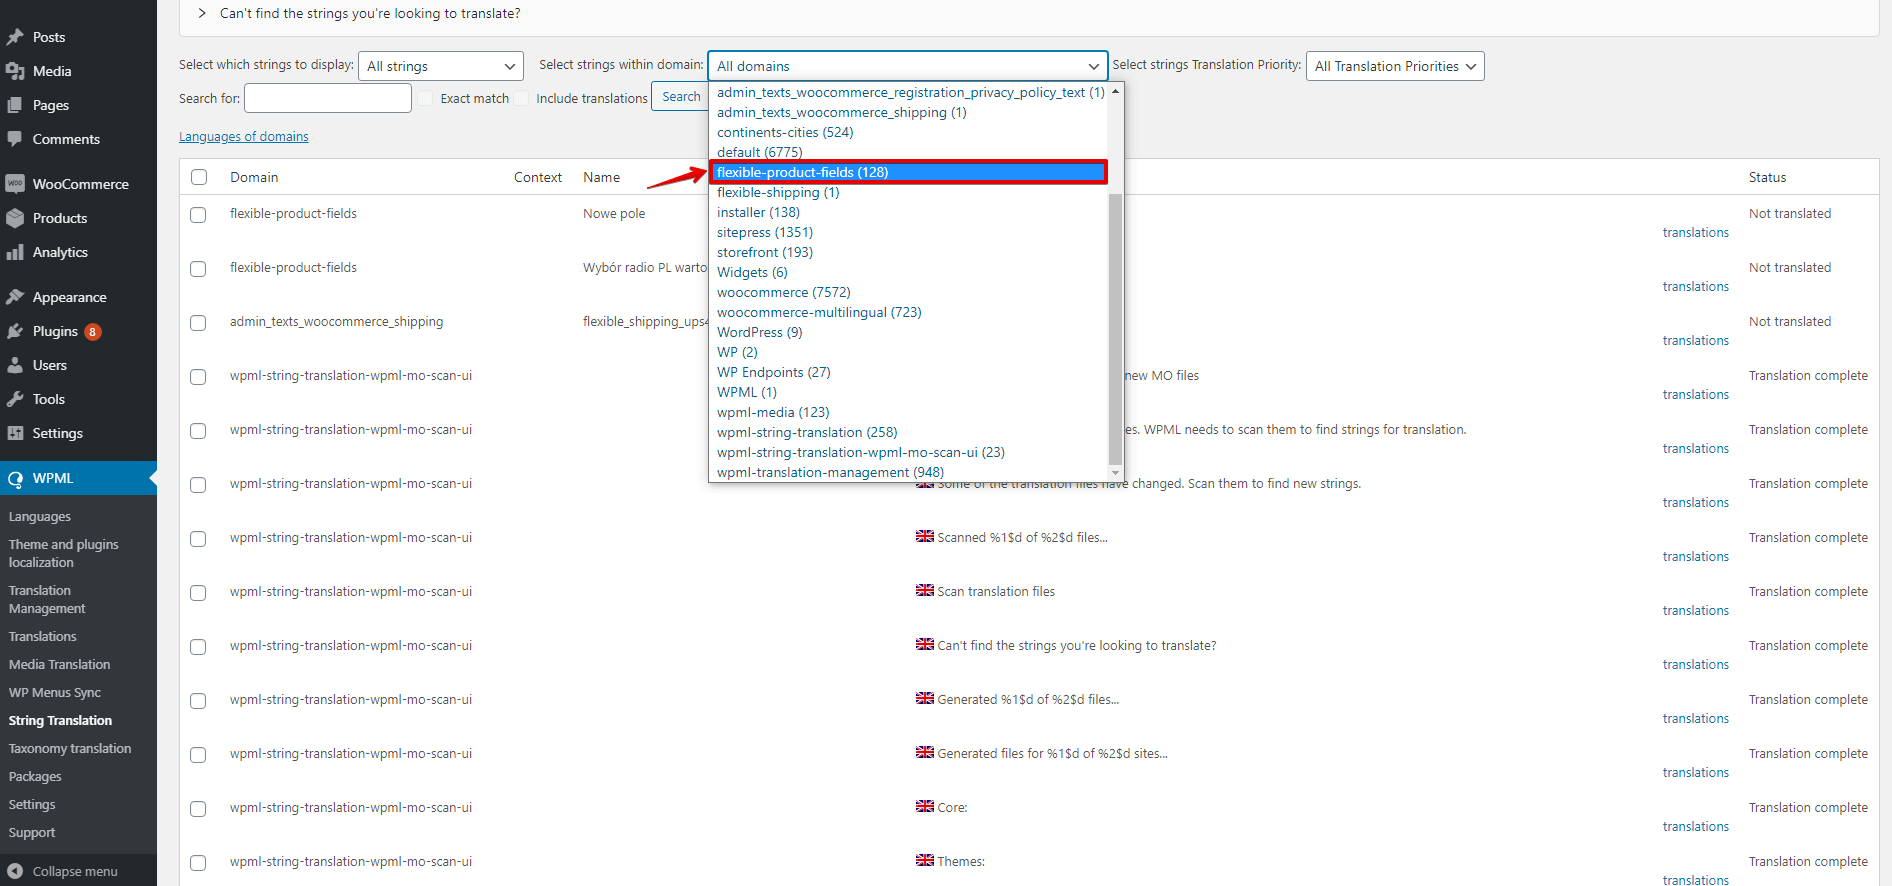Check the Scan translation files row checkbox
This screenshot has width=1892, height=886.
coord(198,593)
